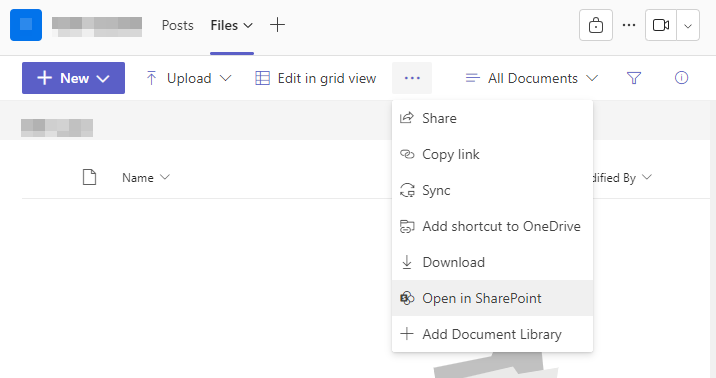This screenshot has width=716, height=378.
Task: Click the blurred folder breadcrumb
Action: point(57,128)
